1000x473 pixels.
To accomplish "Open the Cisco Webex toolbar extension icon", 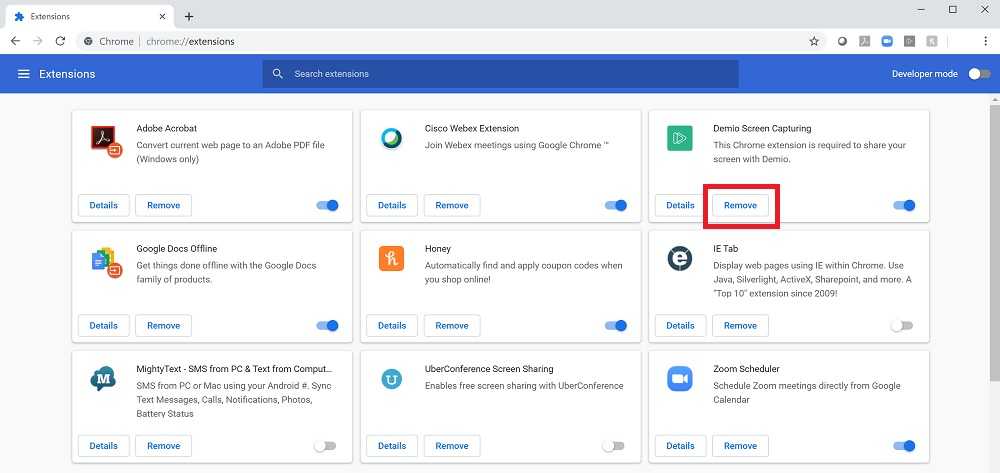I will click(x=842, y=41).
